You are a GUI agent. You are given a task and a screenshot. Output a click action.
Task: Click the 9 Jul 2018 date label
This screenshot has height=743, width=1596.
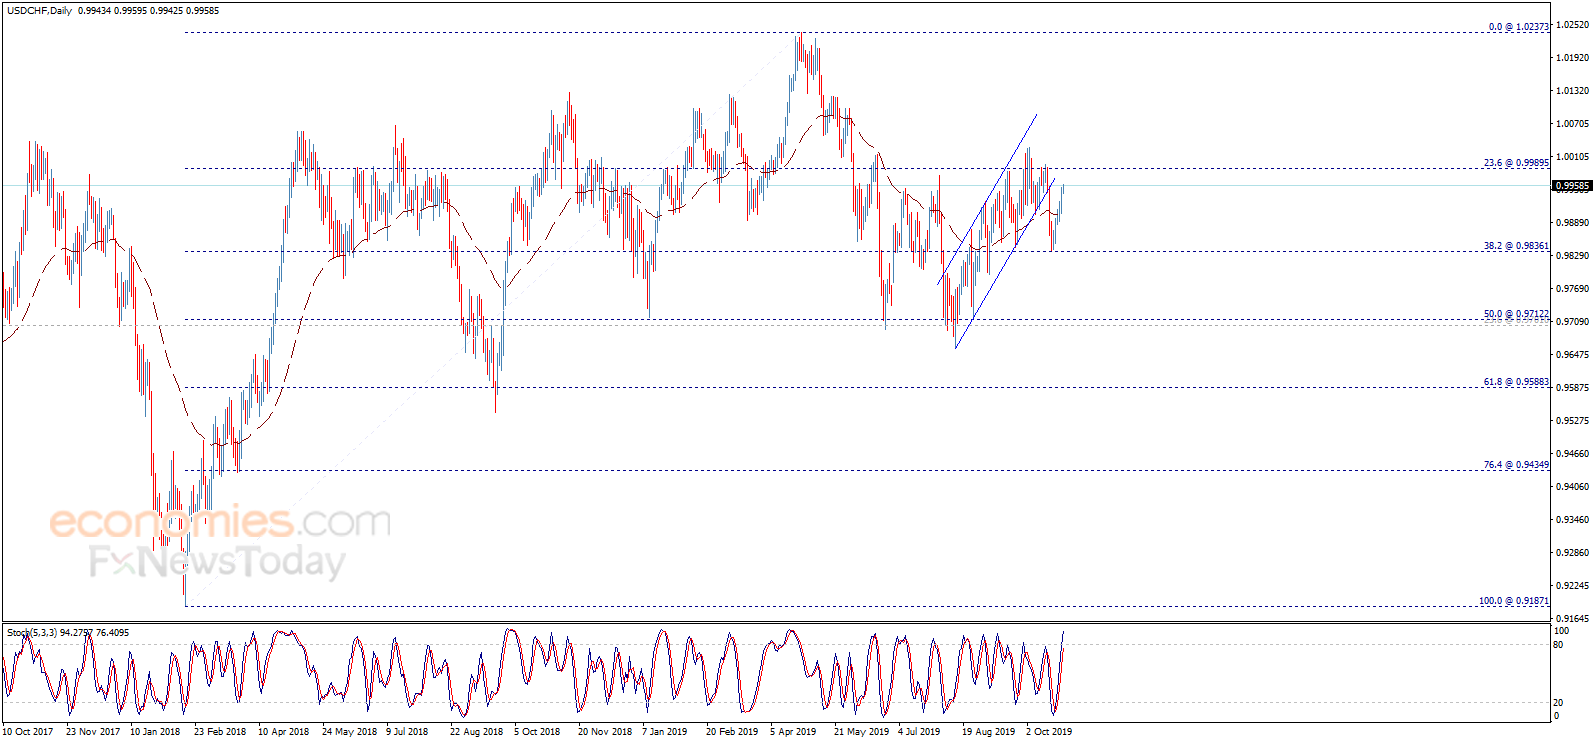(407, 732)
